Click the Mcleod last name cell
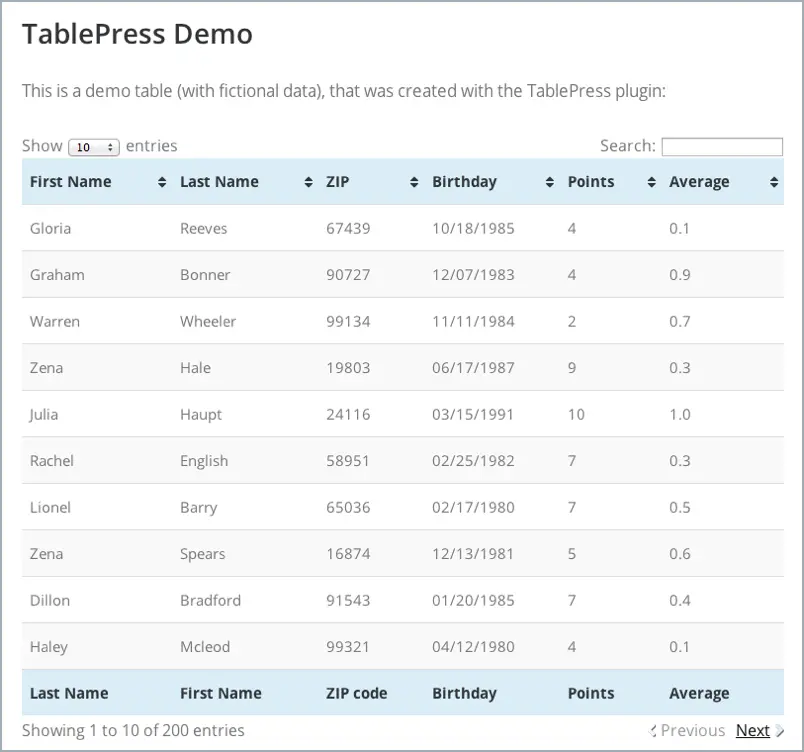Viewport: 804px width, 752px height. pyautogui.click(x=205, y=646)
